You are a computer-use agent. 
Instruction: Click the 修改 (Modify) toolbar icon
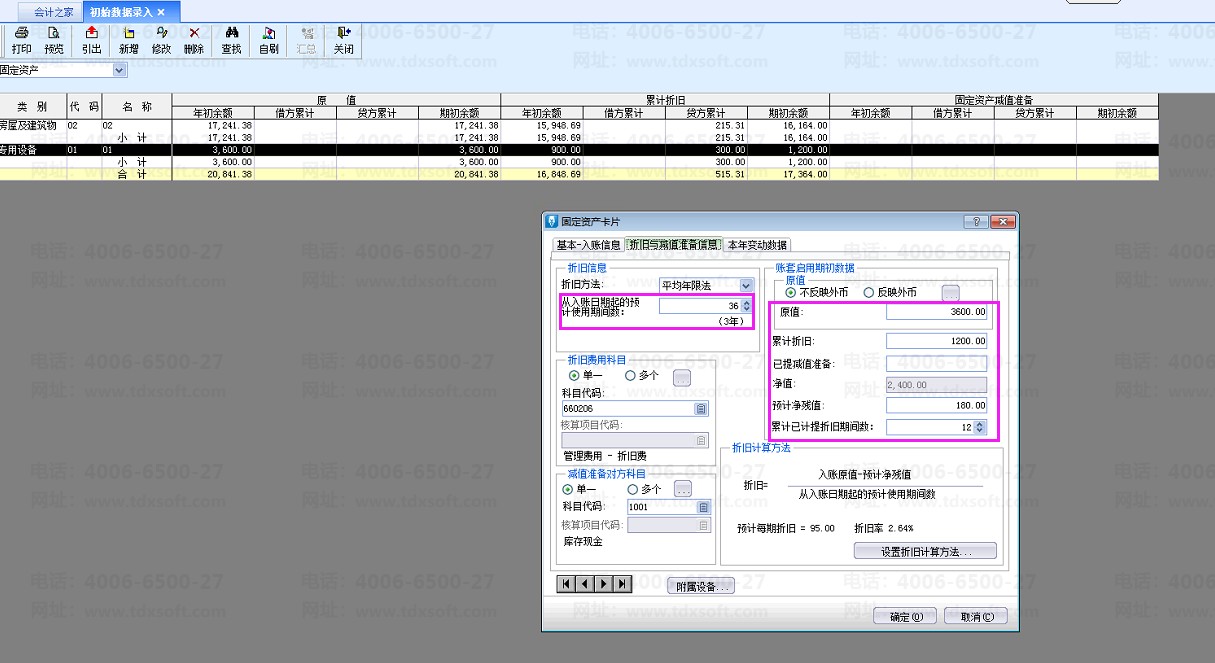(x=161, y=40)
